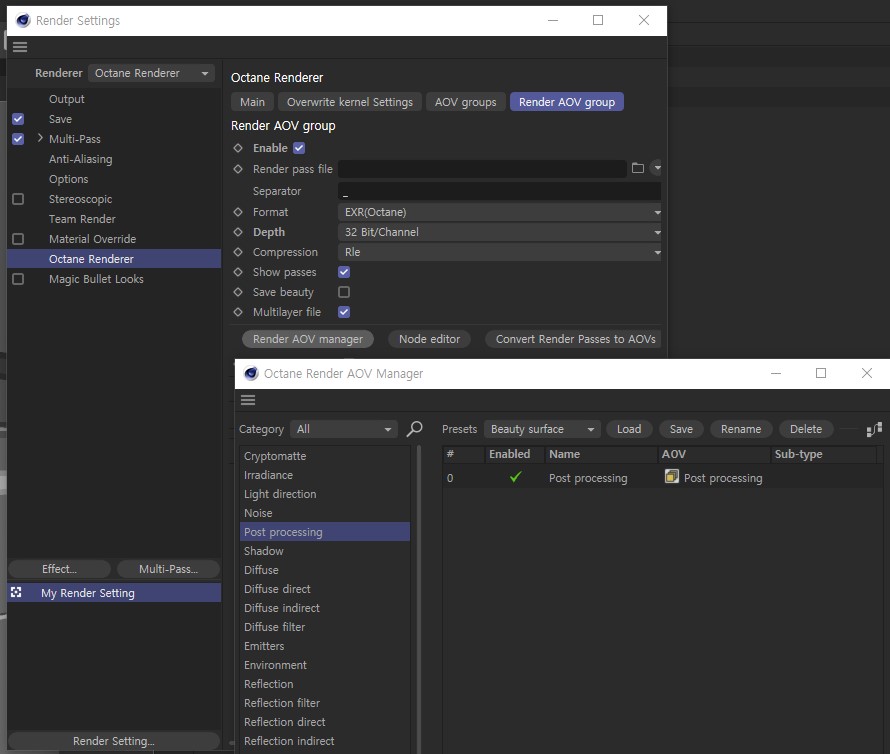Open the Renderer dropdown showing Octane Renderer

tap(152, 73)
